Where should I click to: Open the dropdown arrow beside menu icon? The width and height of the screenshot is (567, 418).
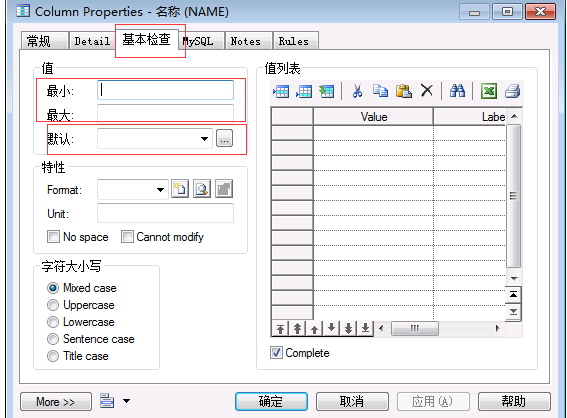[x=126, y=401]
